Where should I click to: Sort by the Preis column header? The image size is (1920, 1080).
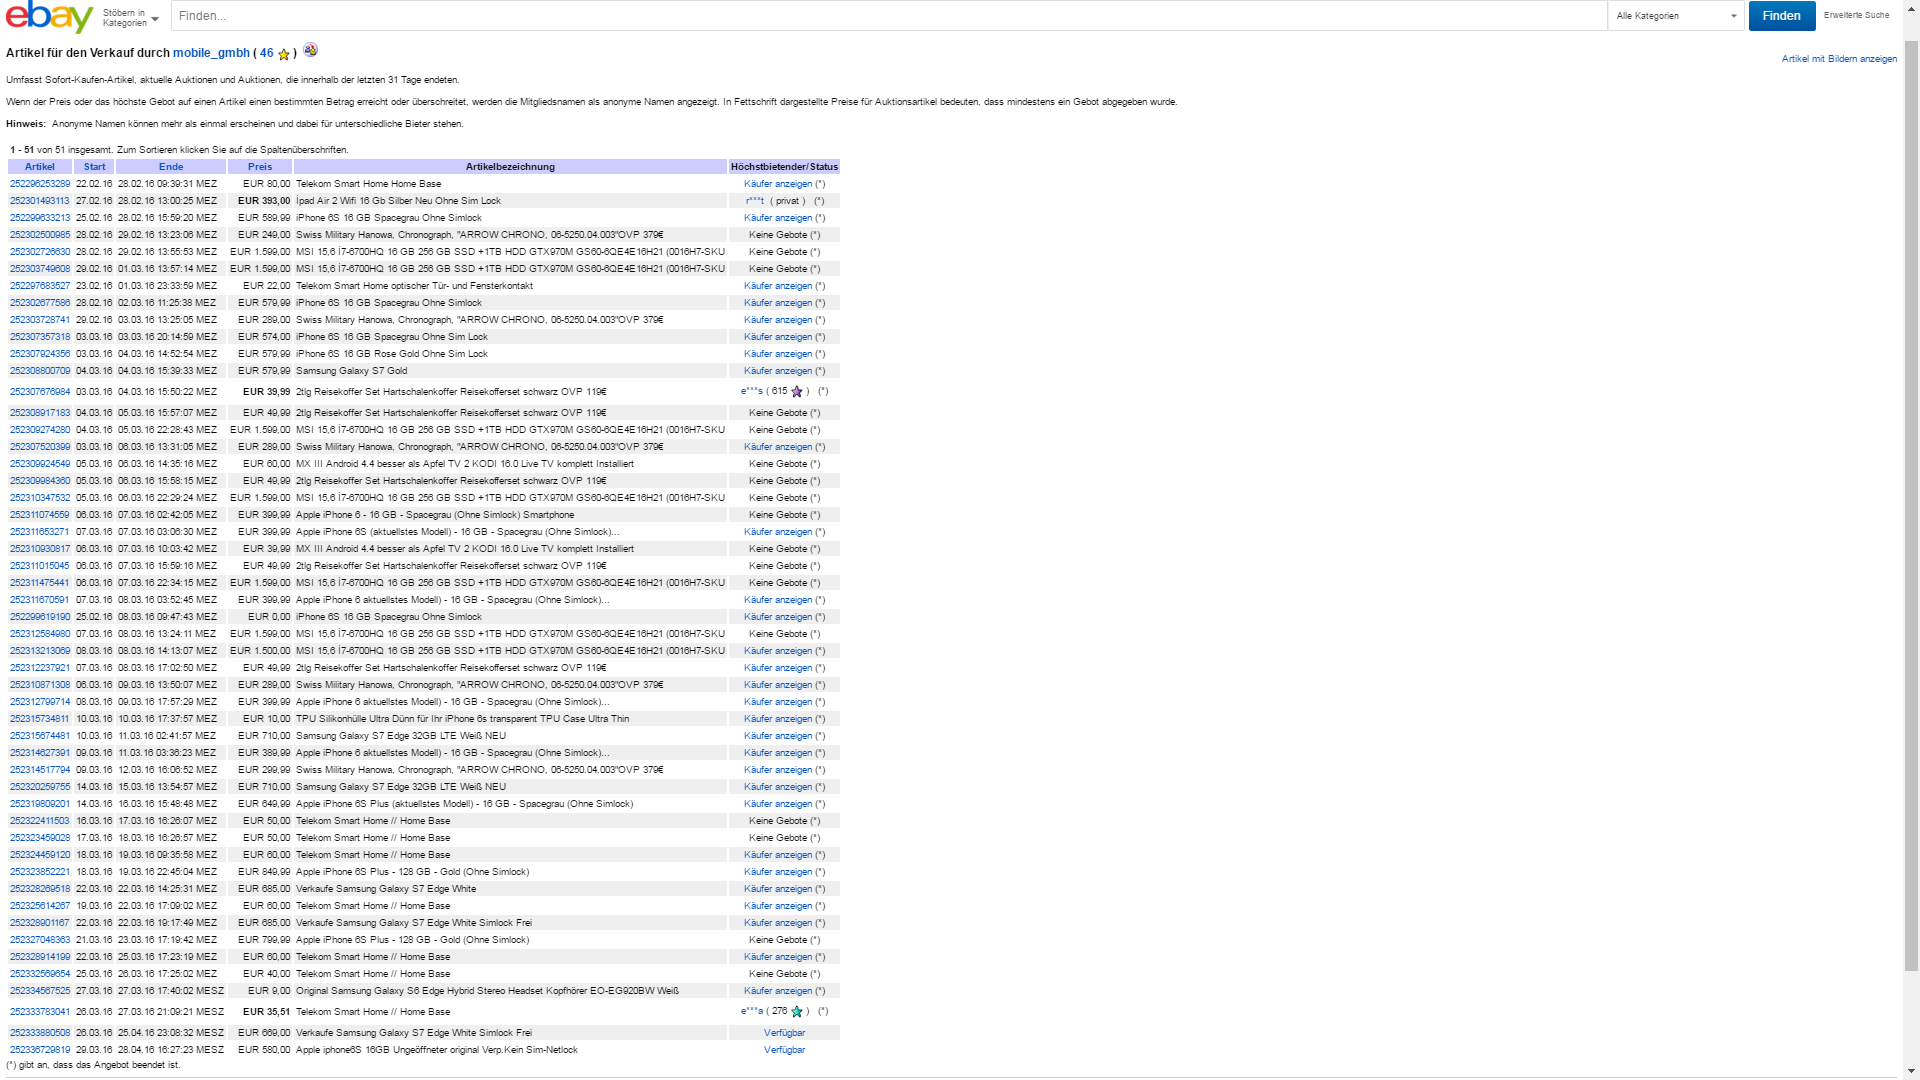tap(260, 167)
